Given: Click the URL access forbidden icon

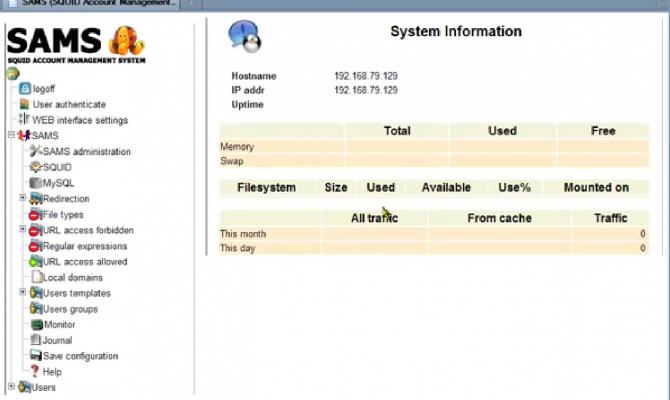Looking at the screenshot, I should click(35, 230).
